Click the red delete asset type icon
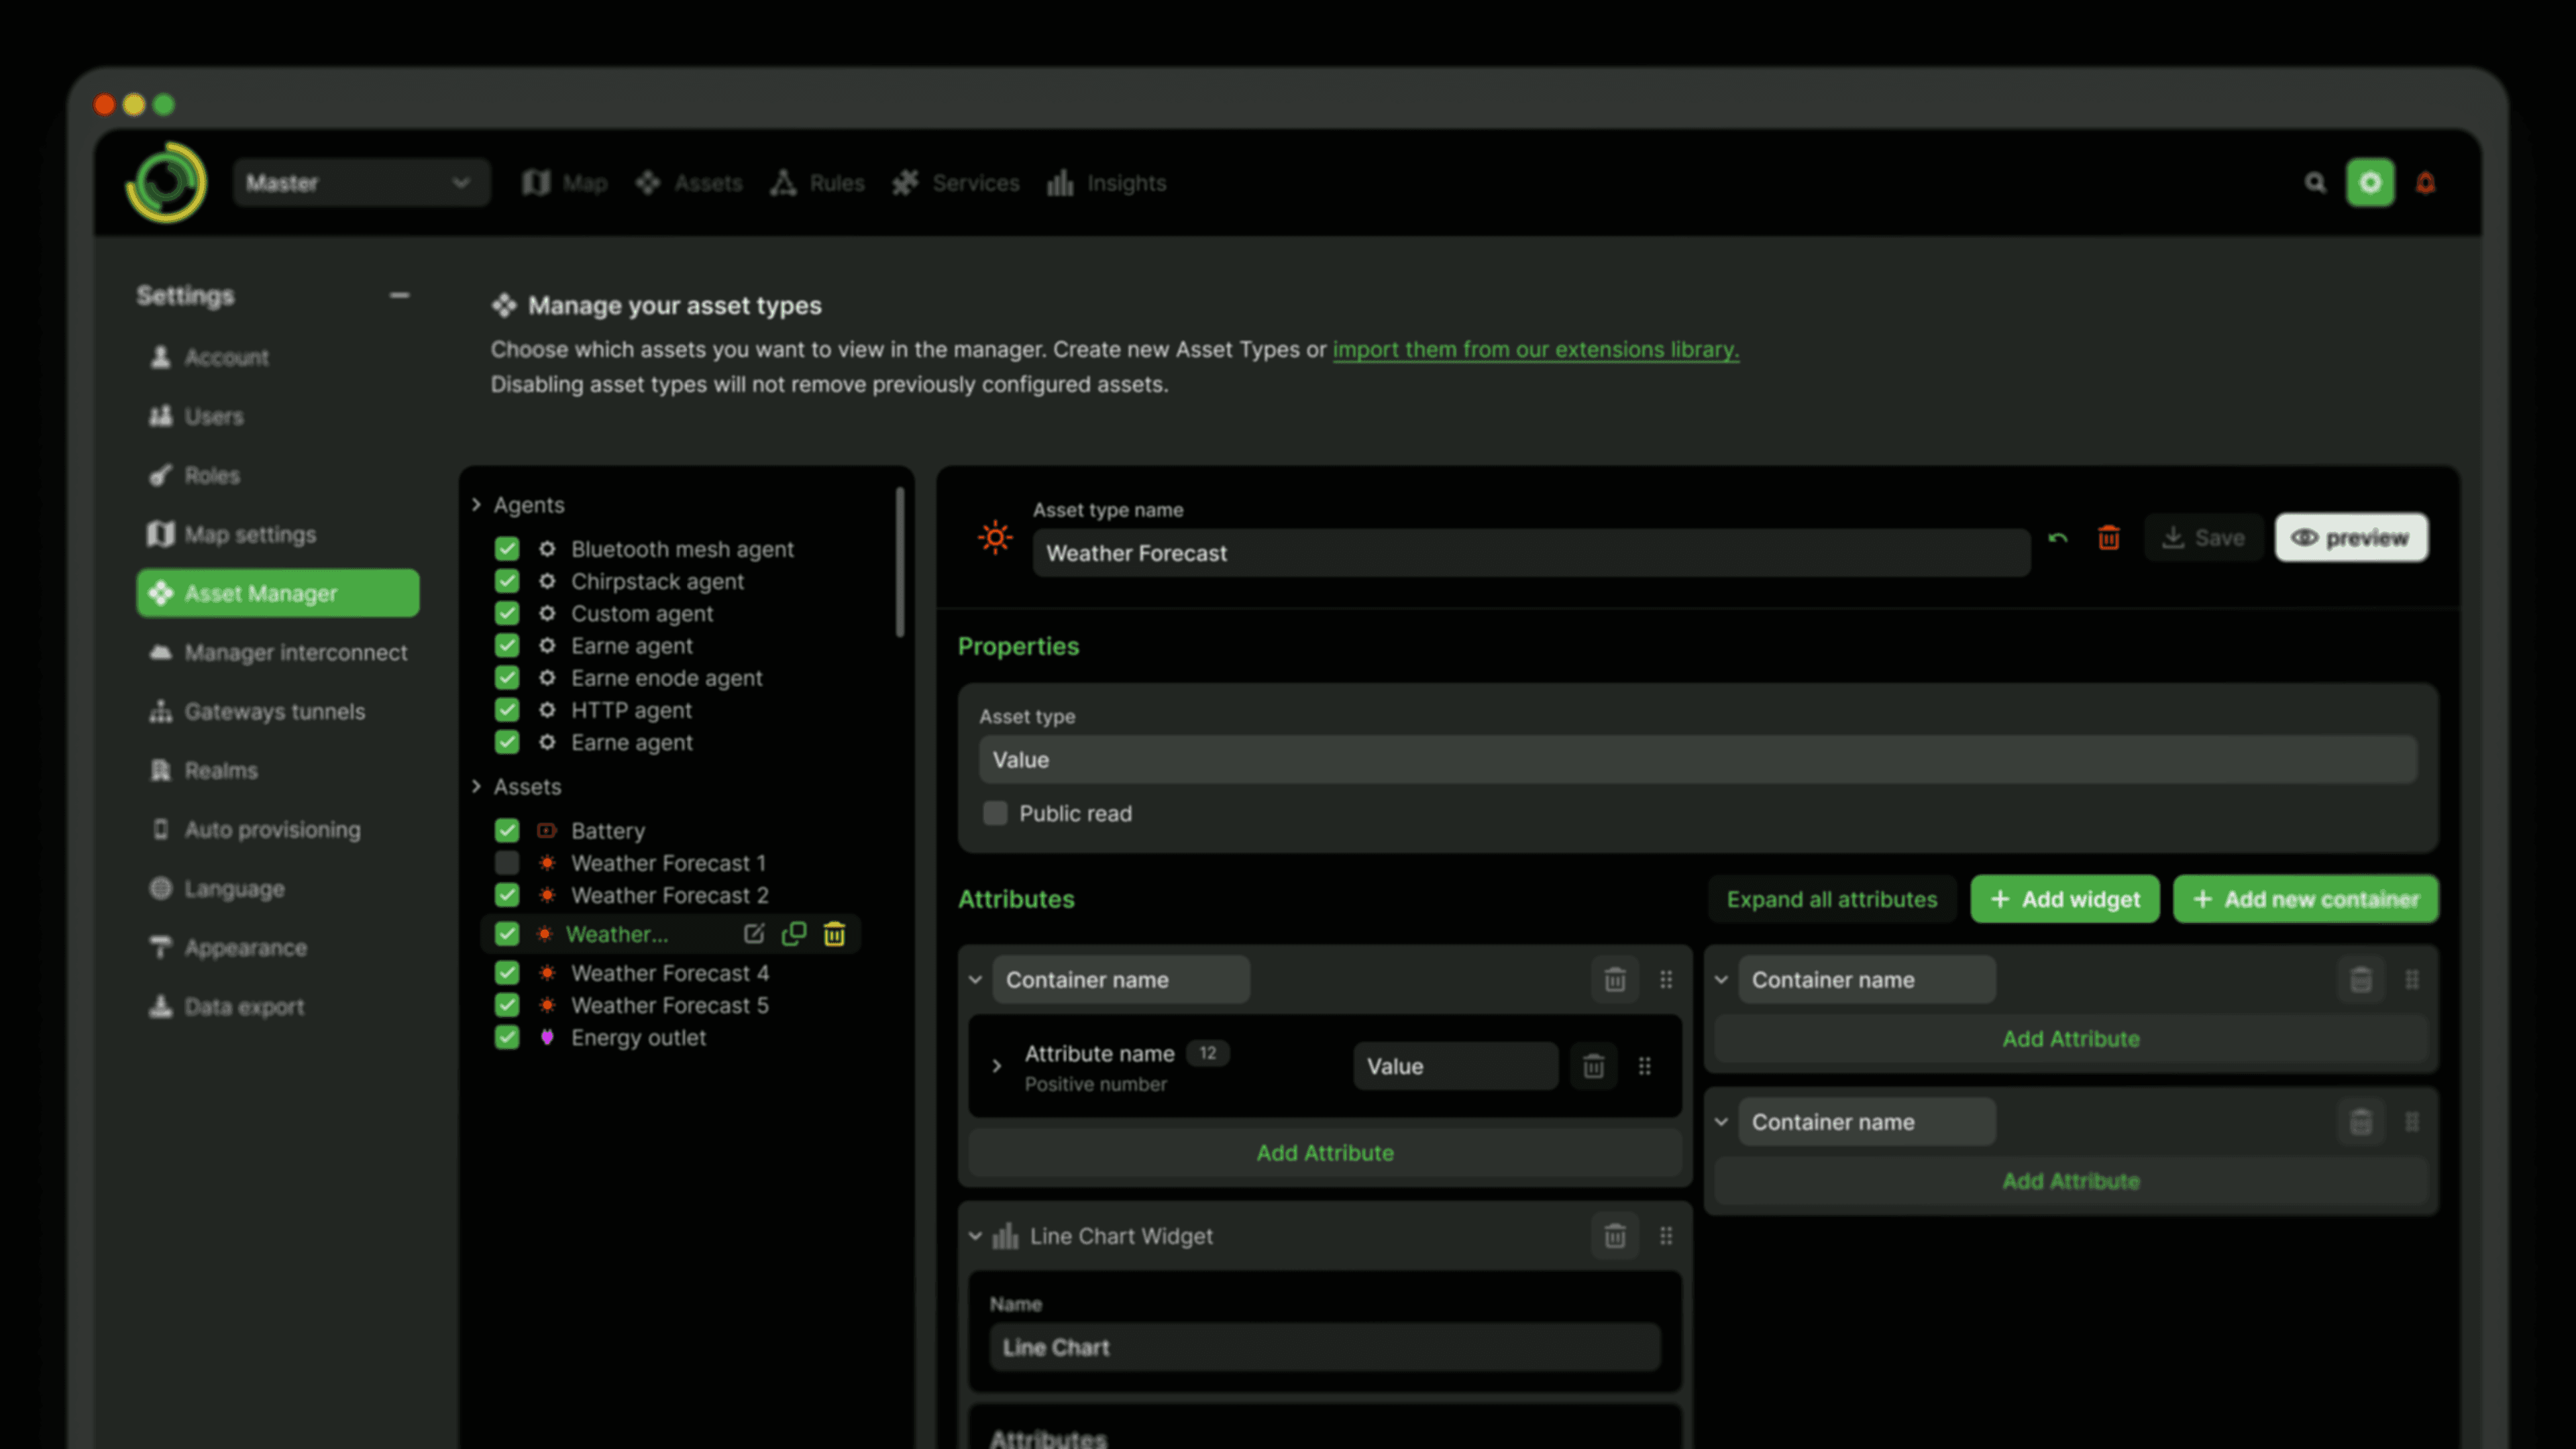The image size is (2576, 1449). [x=2108, y=538]
